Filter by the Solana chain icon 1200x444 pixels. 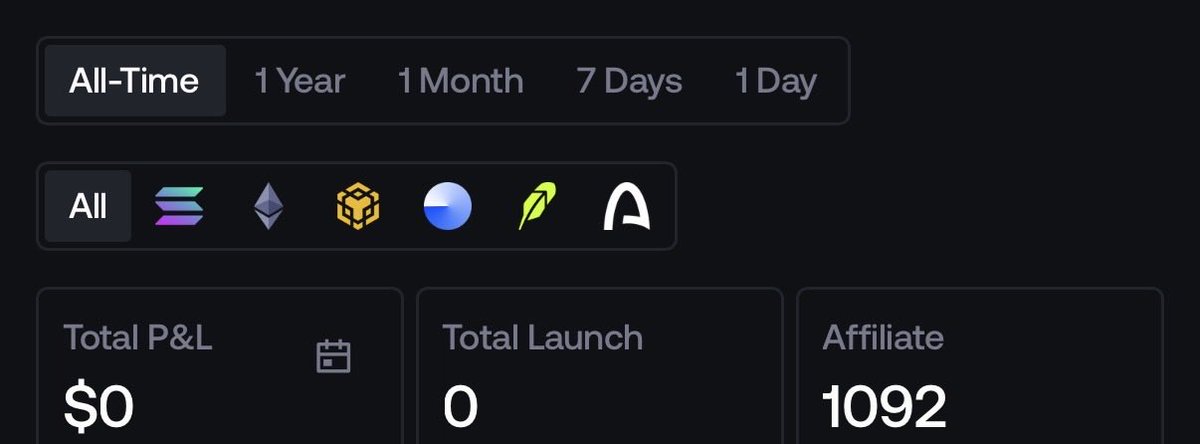pos(180,207)
